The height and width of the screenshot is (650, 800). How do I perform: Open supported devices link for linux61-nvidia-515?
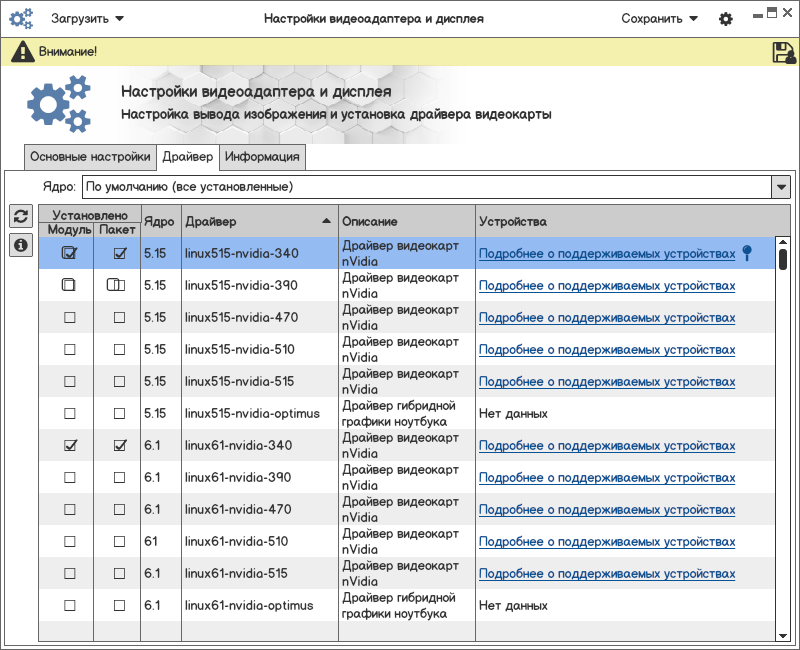coord(606,574)
